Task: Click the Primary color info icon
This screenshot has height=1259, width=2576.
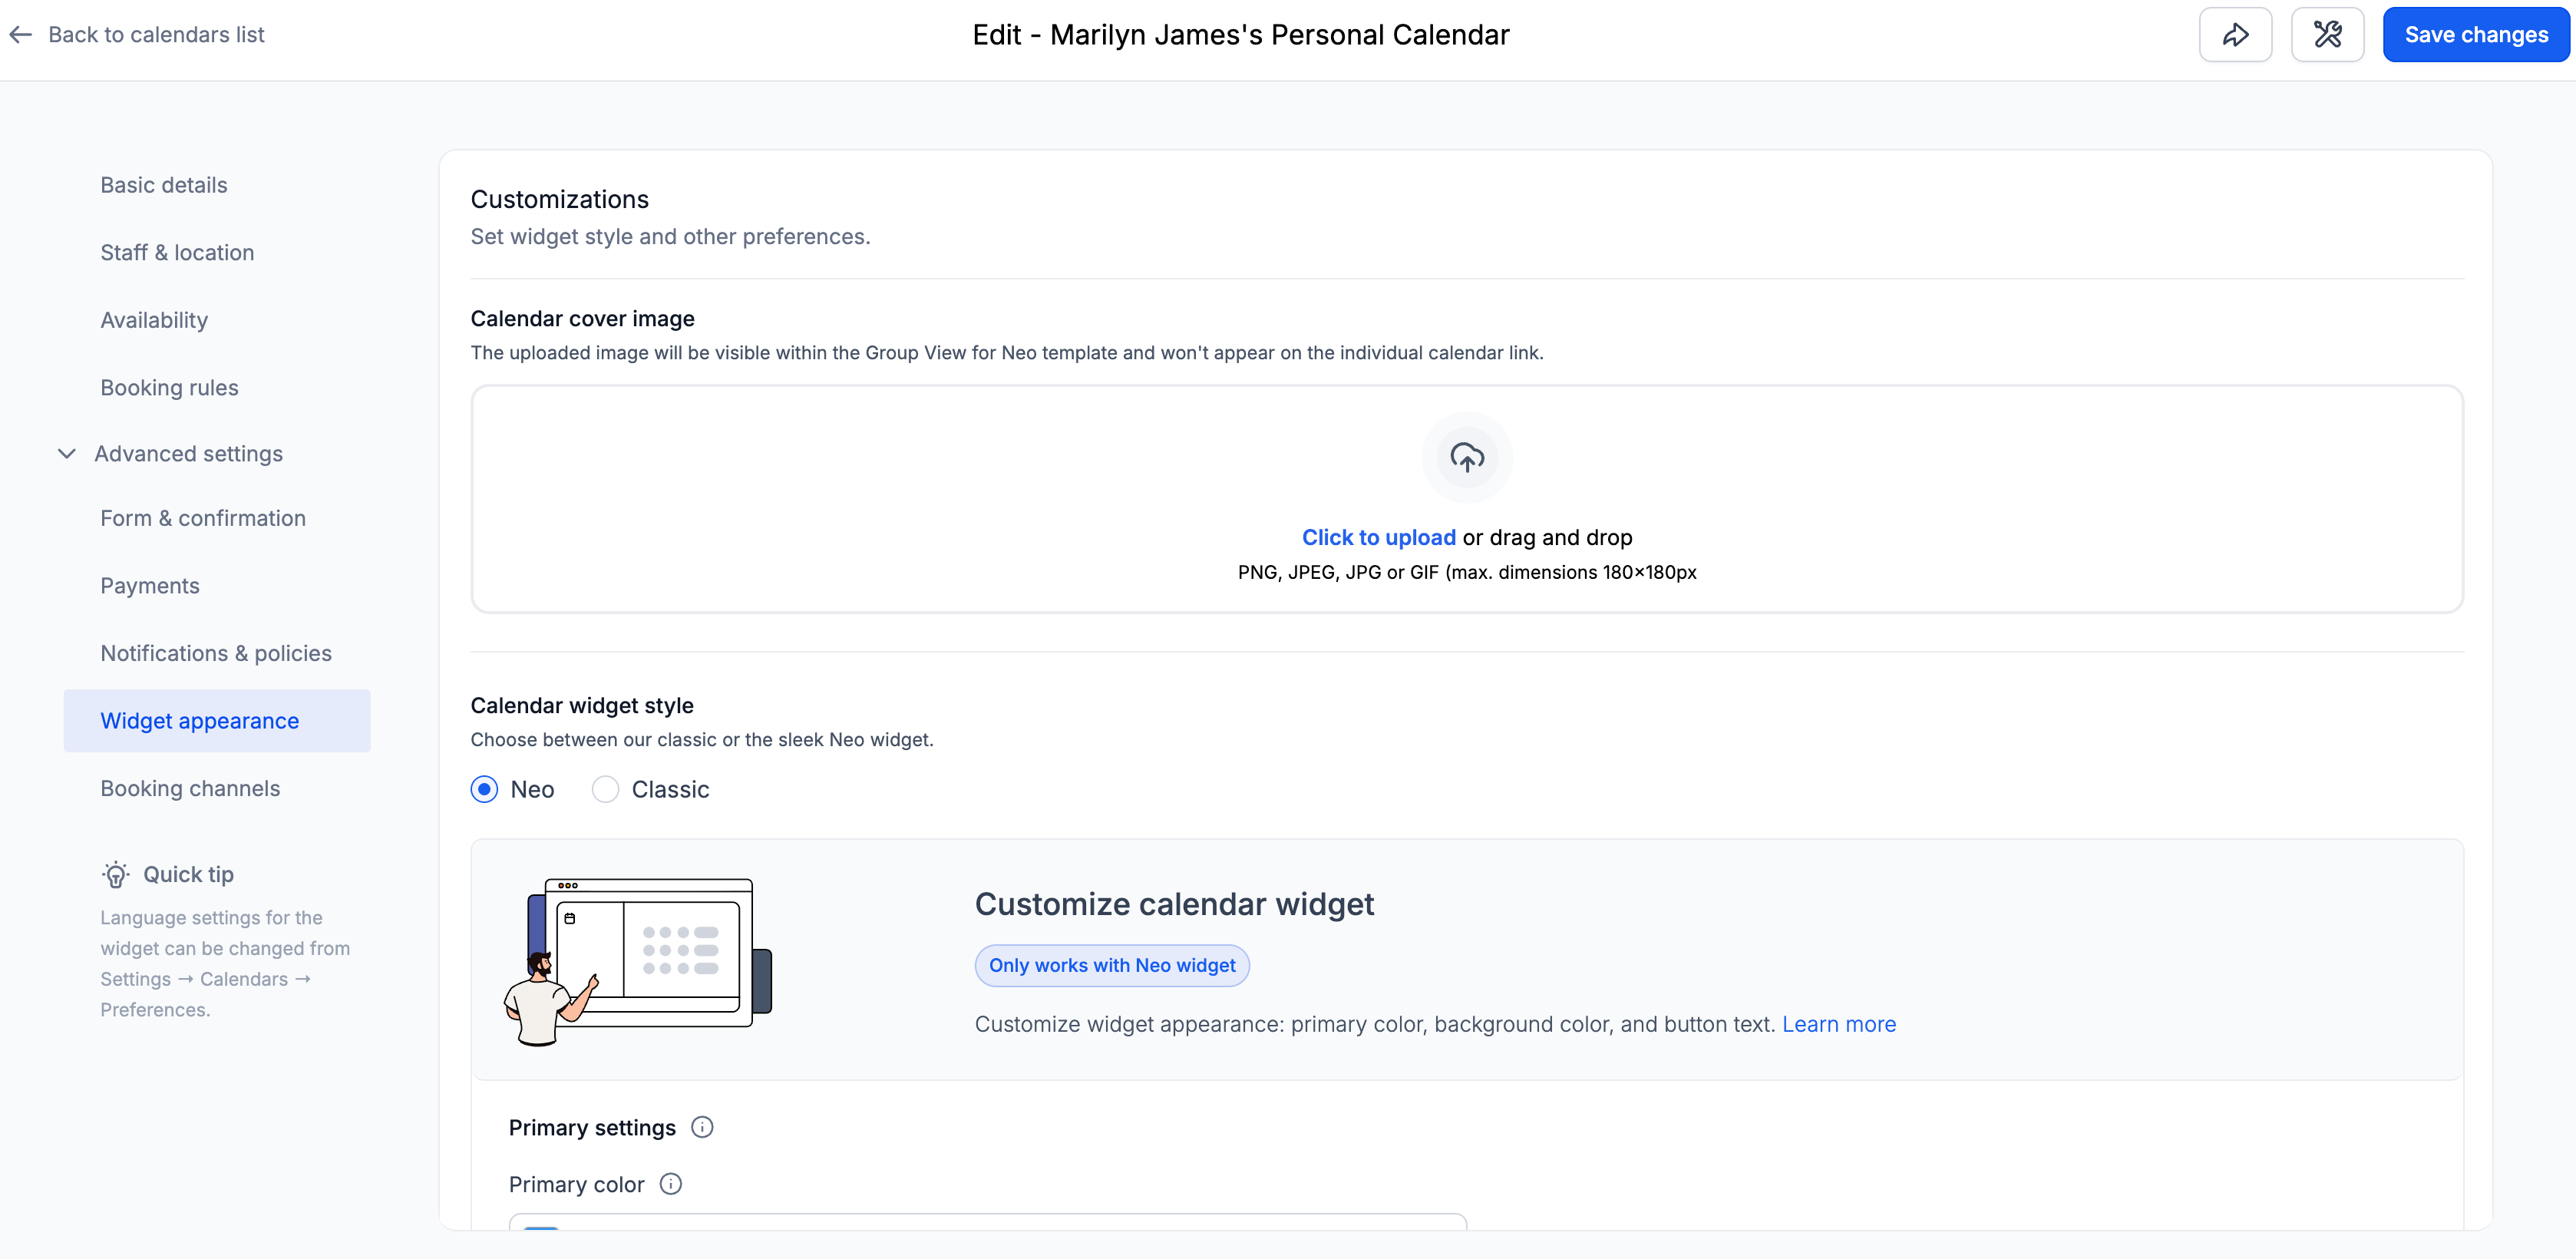Action: [x=671, y=1184]
